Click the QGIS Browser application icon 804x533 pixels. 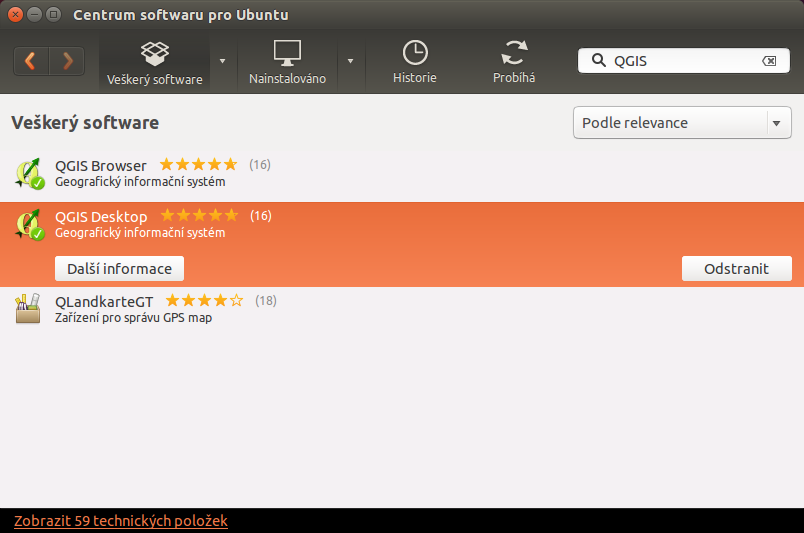[30, 174]
